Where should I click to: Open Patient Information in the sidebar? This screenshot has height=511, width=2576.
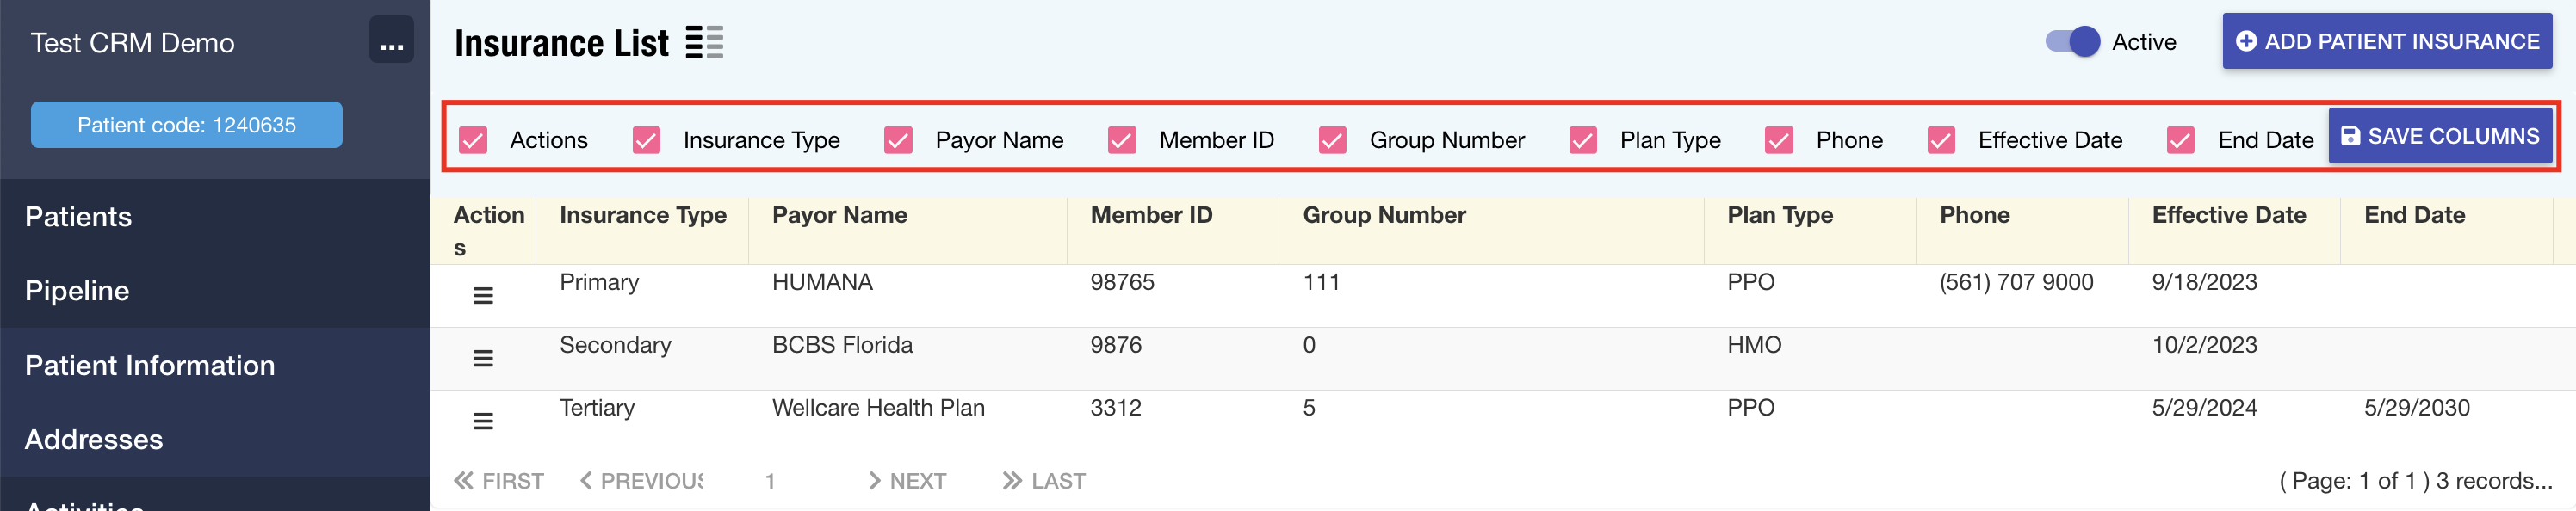click(x=150, y=366)
